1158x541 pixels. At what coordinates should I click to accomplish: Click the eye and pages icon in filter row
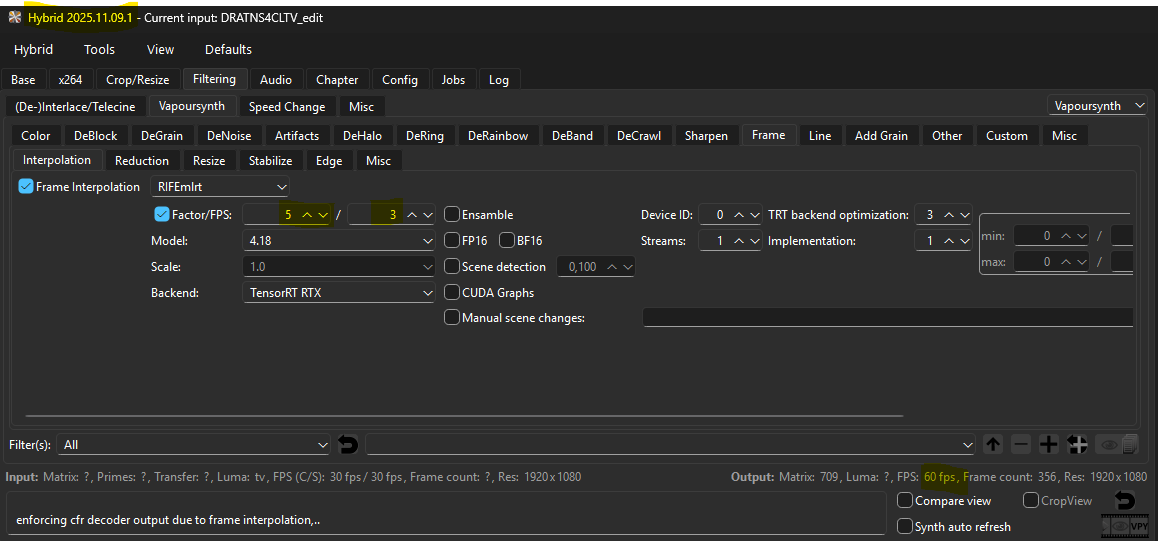click(x=1118, y=444)
